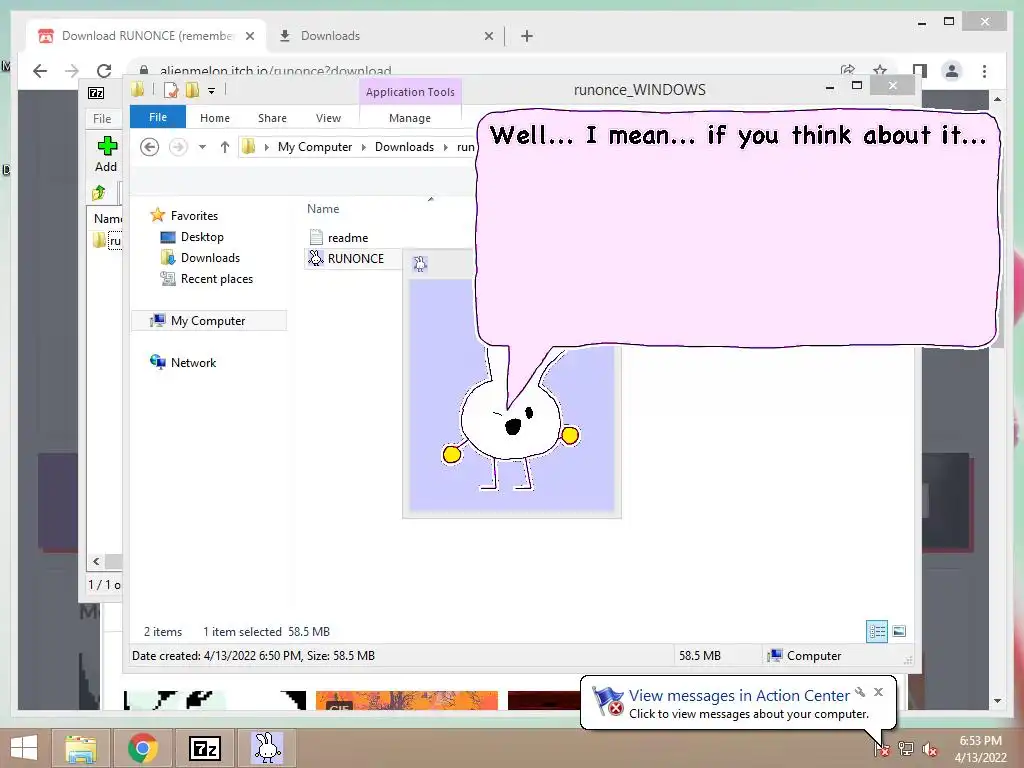Click Chrome back button
The image size is (1024, 768).
40,71
